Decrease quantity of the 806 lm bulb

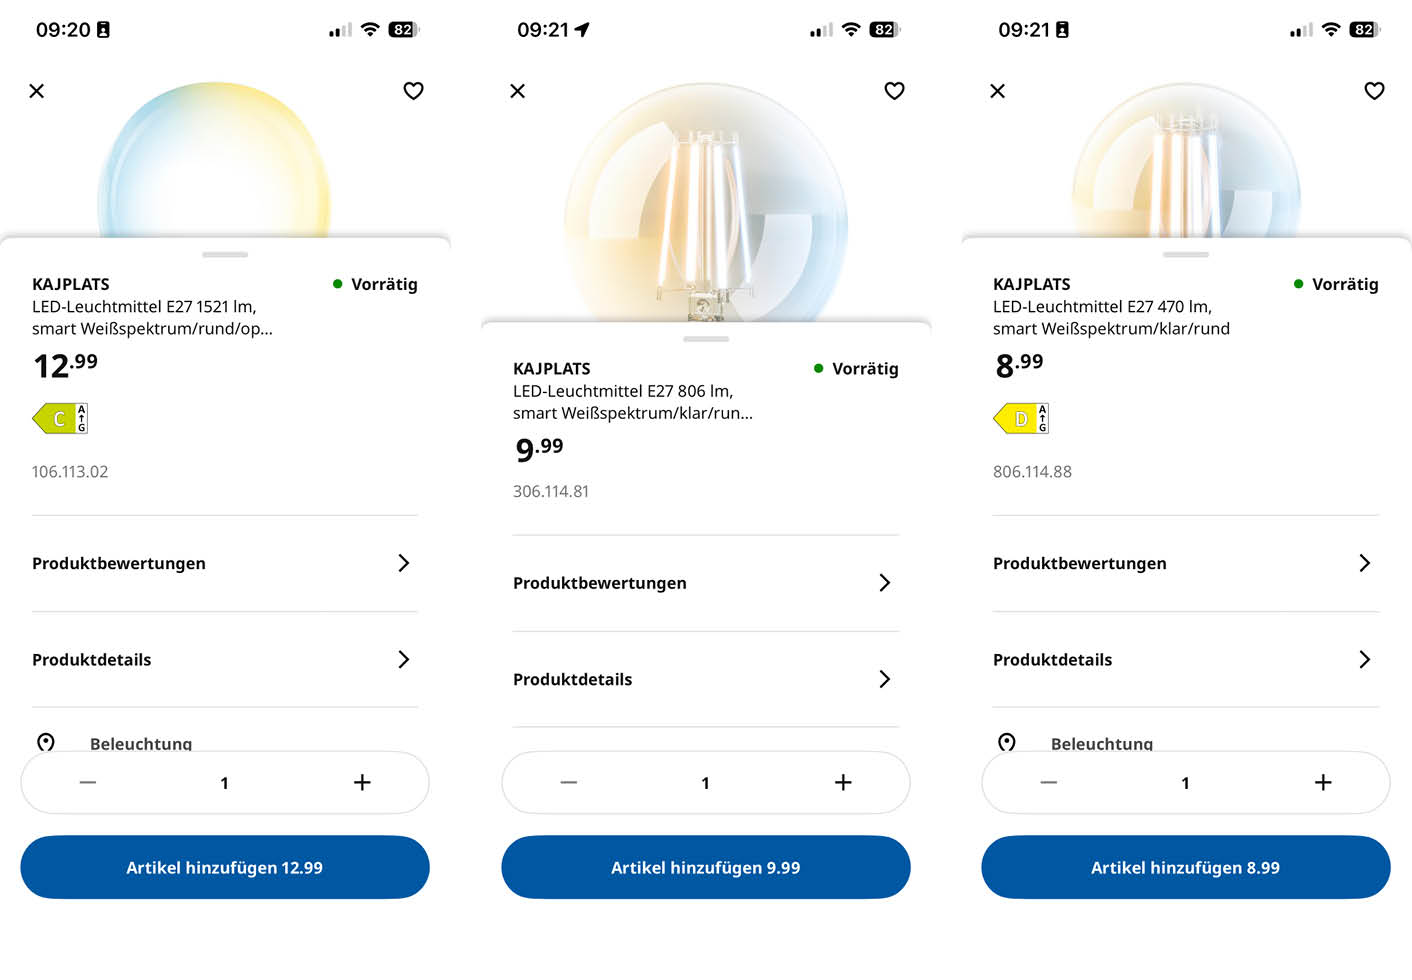[568, 783]
